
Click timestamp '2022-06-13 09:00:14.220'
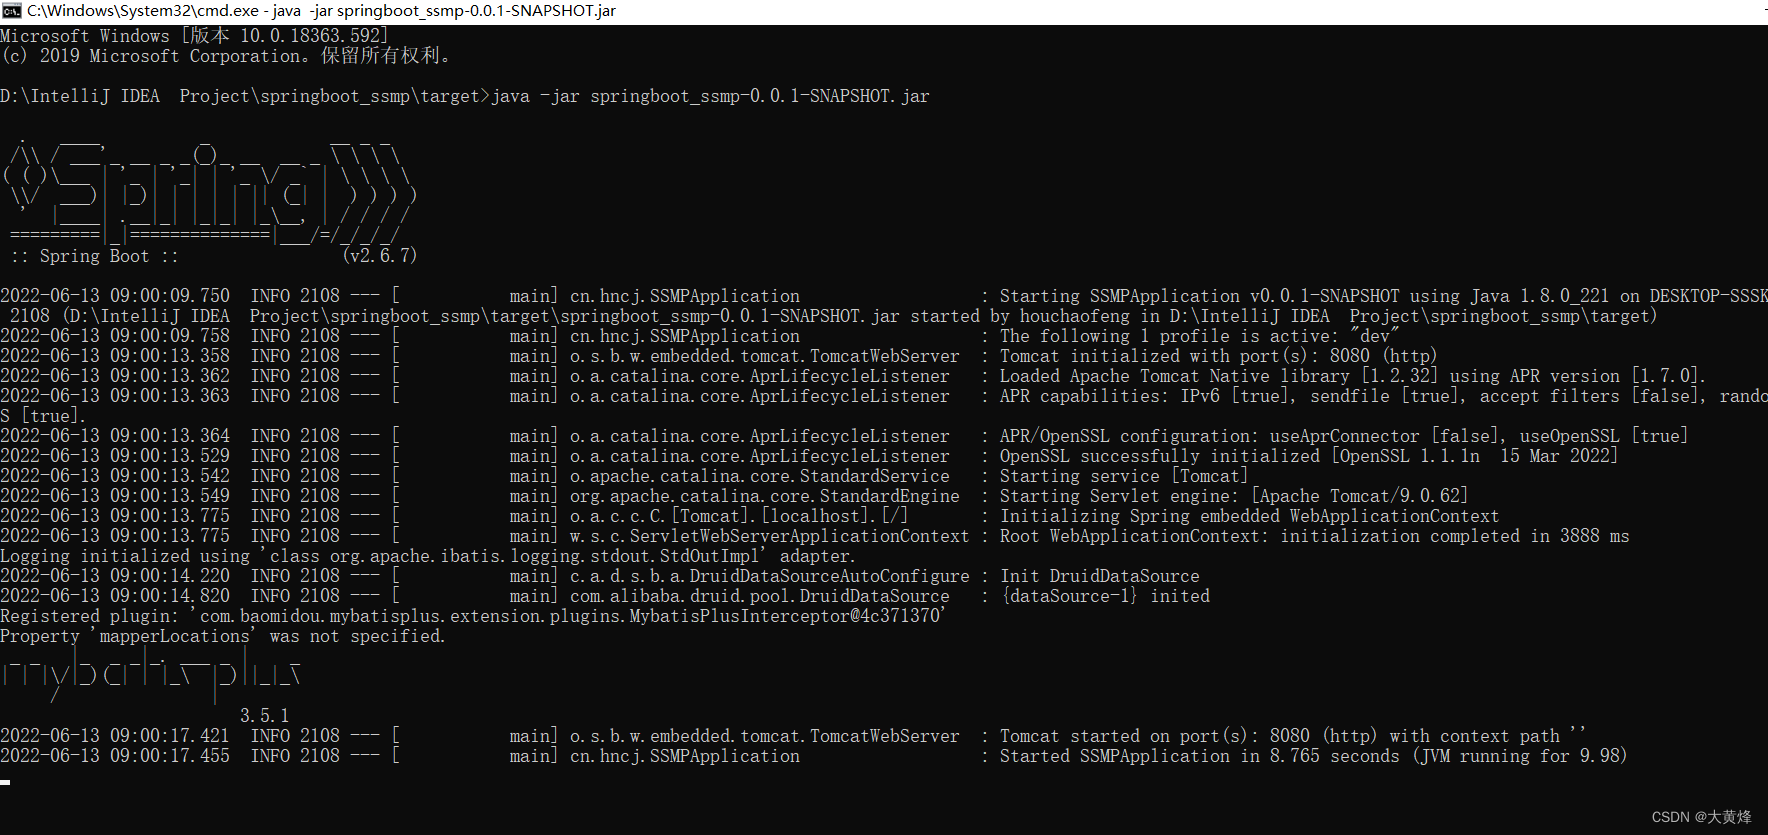coord(115,576)
